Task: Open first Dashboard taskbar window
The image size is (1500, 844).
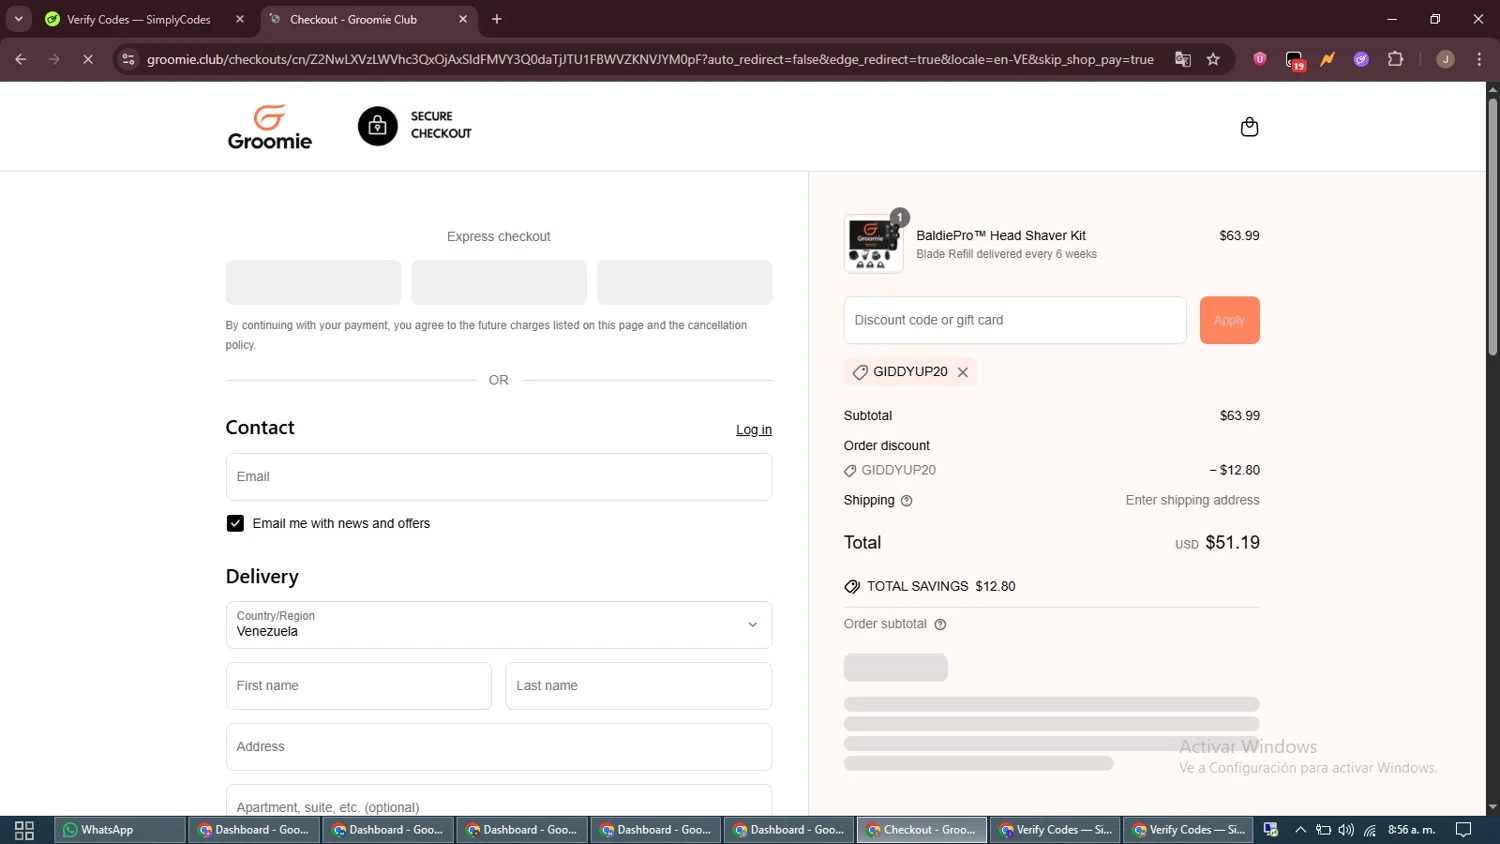Action: coord(254,830)
